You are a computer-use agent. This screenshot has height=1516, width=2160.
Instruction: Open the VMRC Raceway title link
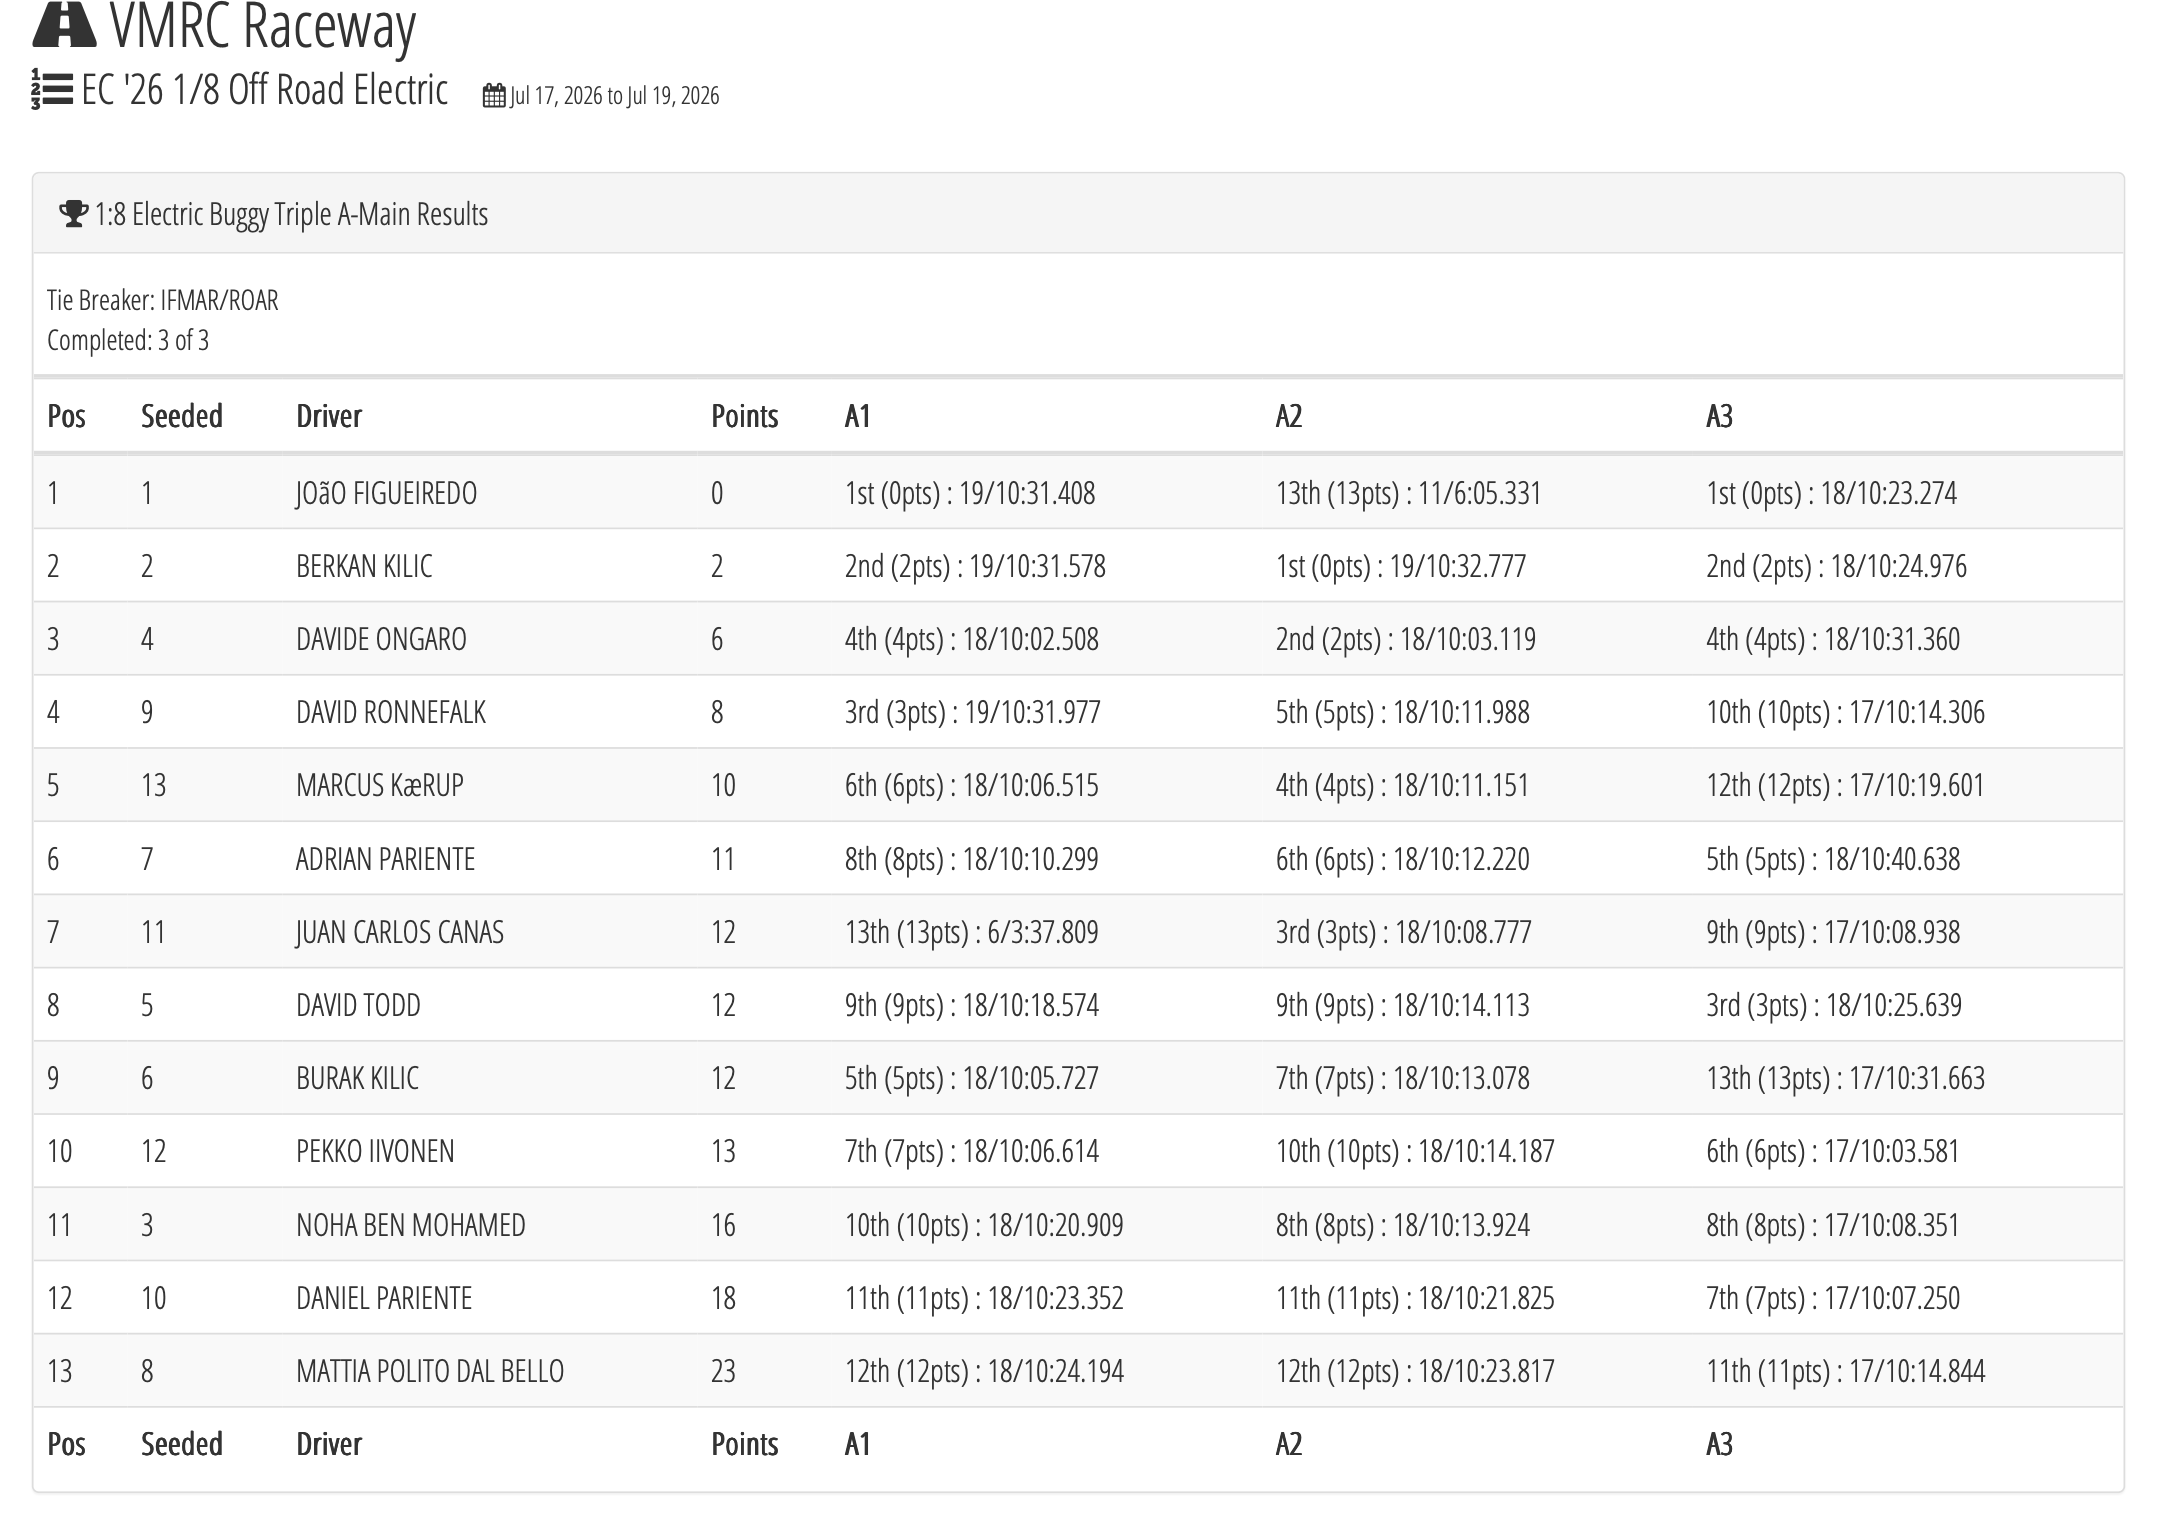[262, 25]
